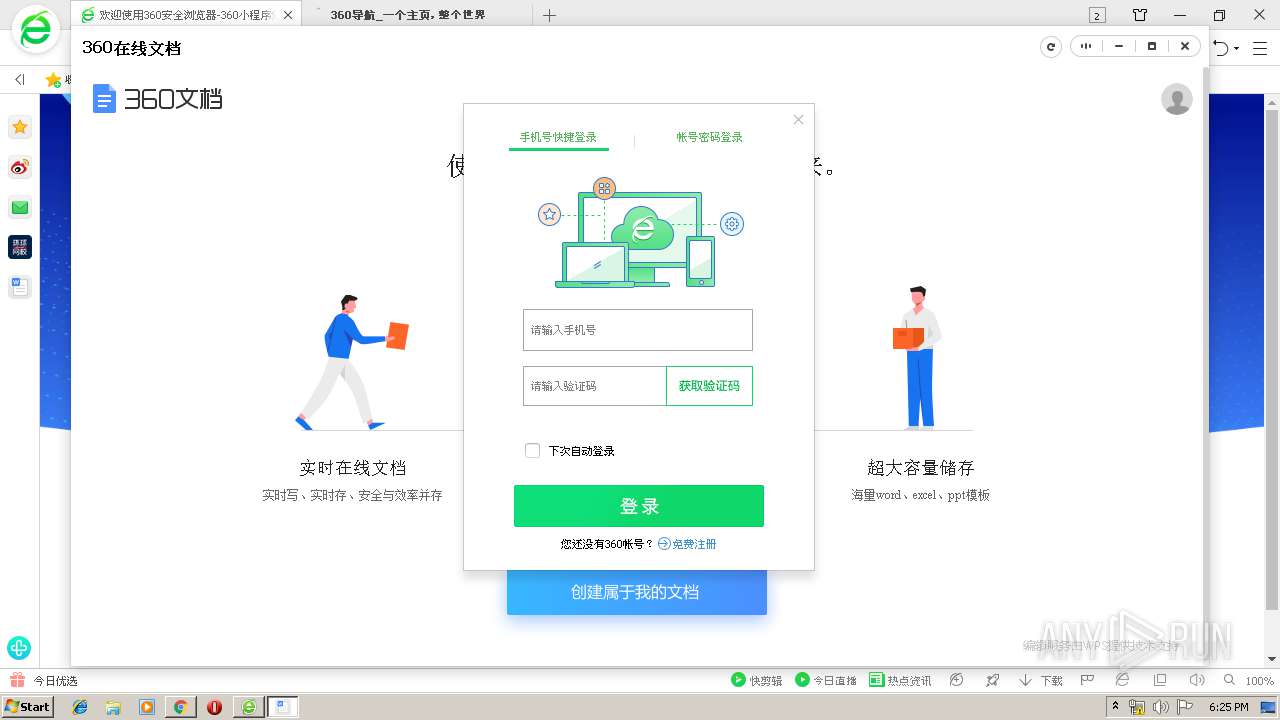
Task: Open 热点资讯 in status bar
Action: click(x=900, y=680)
